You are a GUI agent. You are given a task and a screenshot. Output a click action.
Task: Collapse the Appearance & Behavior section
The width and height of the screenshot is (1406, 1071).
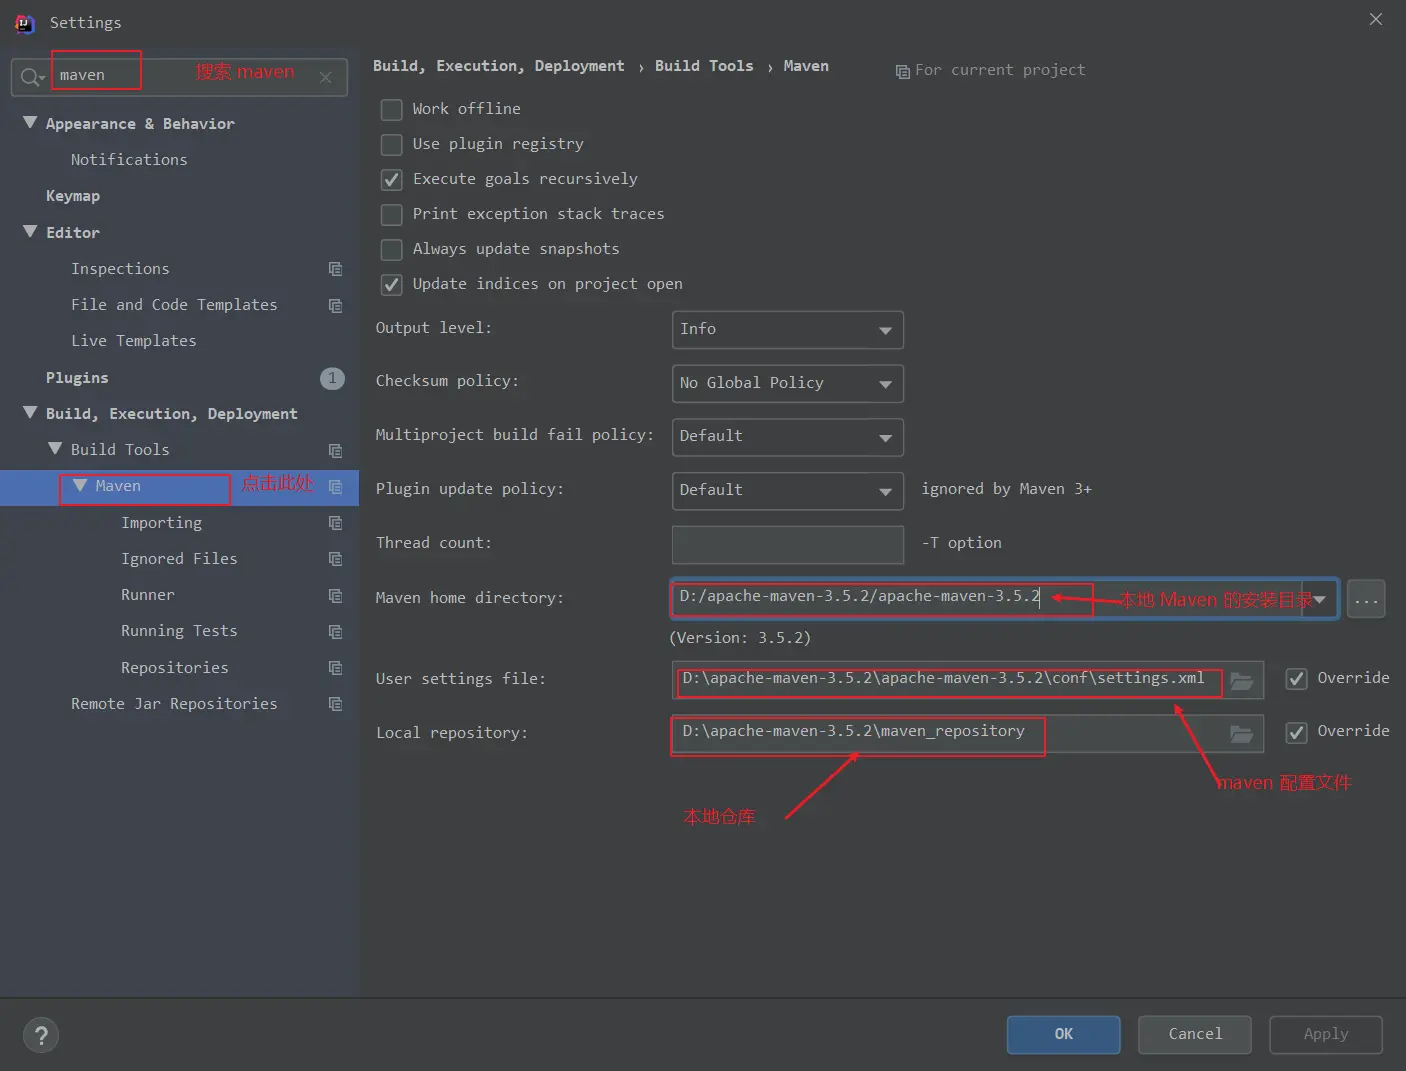[x=30, y=123]
